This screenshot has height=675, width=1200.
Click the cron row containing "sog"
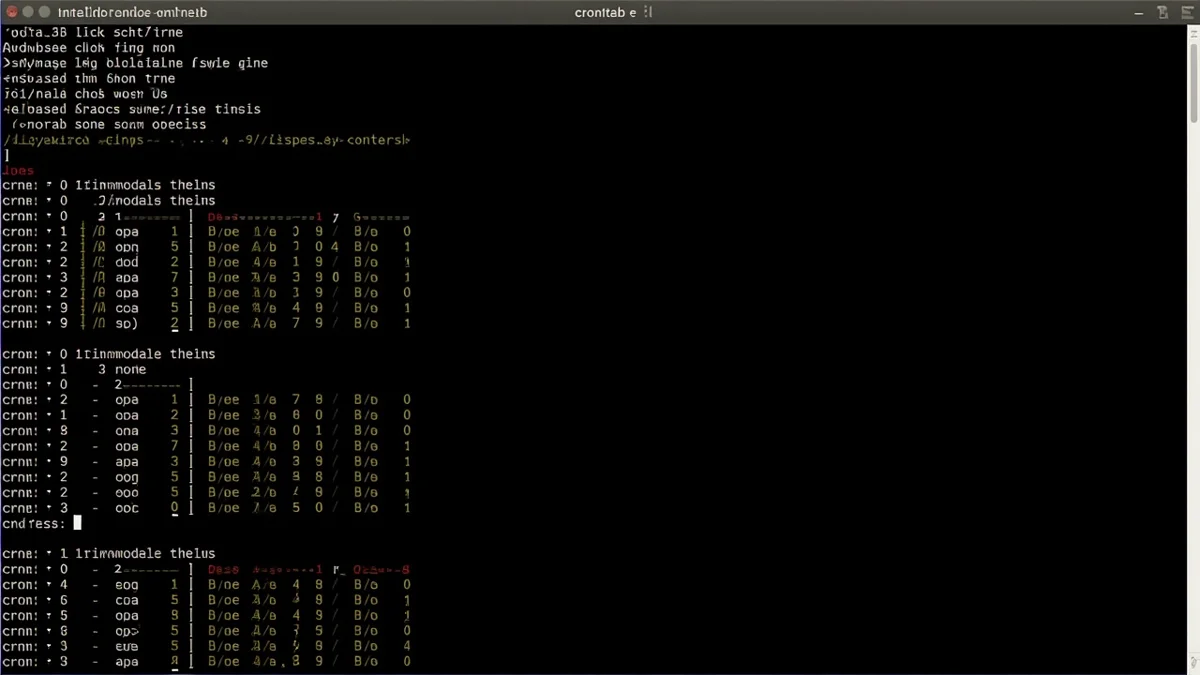point(207,585)
